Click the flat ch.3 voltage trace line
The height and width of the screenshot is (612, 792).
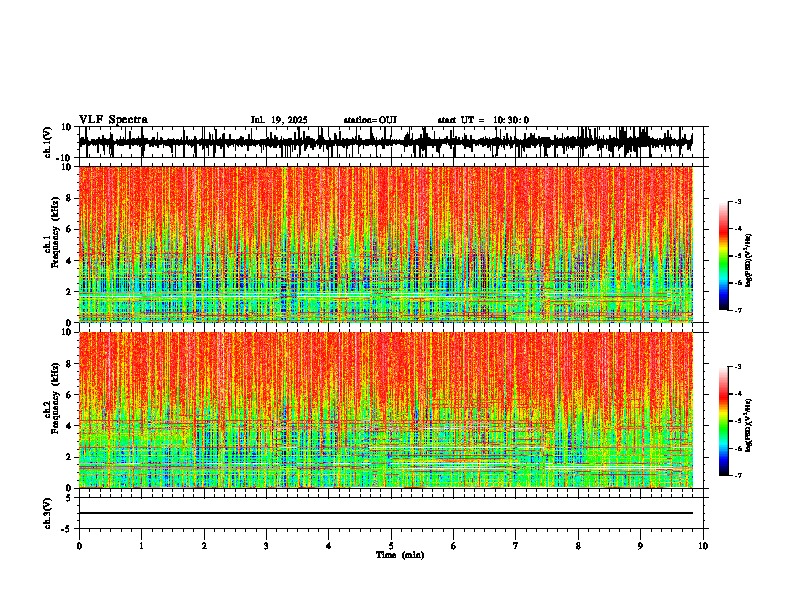tap(386, 513)
